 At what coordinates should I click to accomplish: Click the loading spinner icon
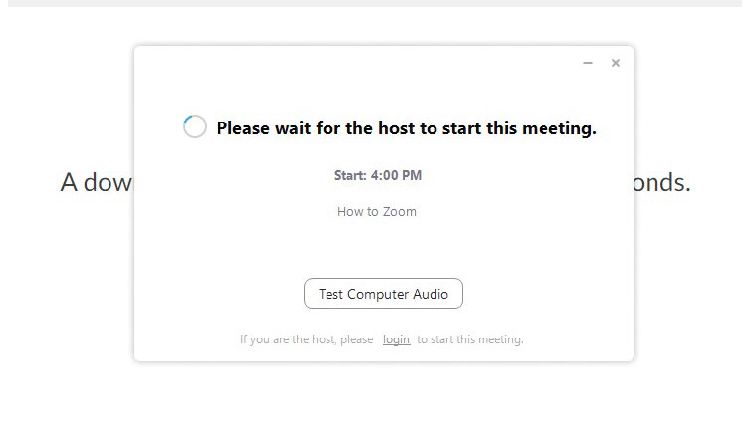coord(195,127)
